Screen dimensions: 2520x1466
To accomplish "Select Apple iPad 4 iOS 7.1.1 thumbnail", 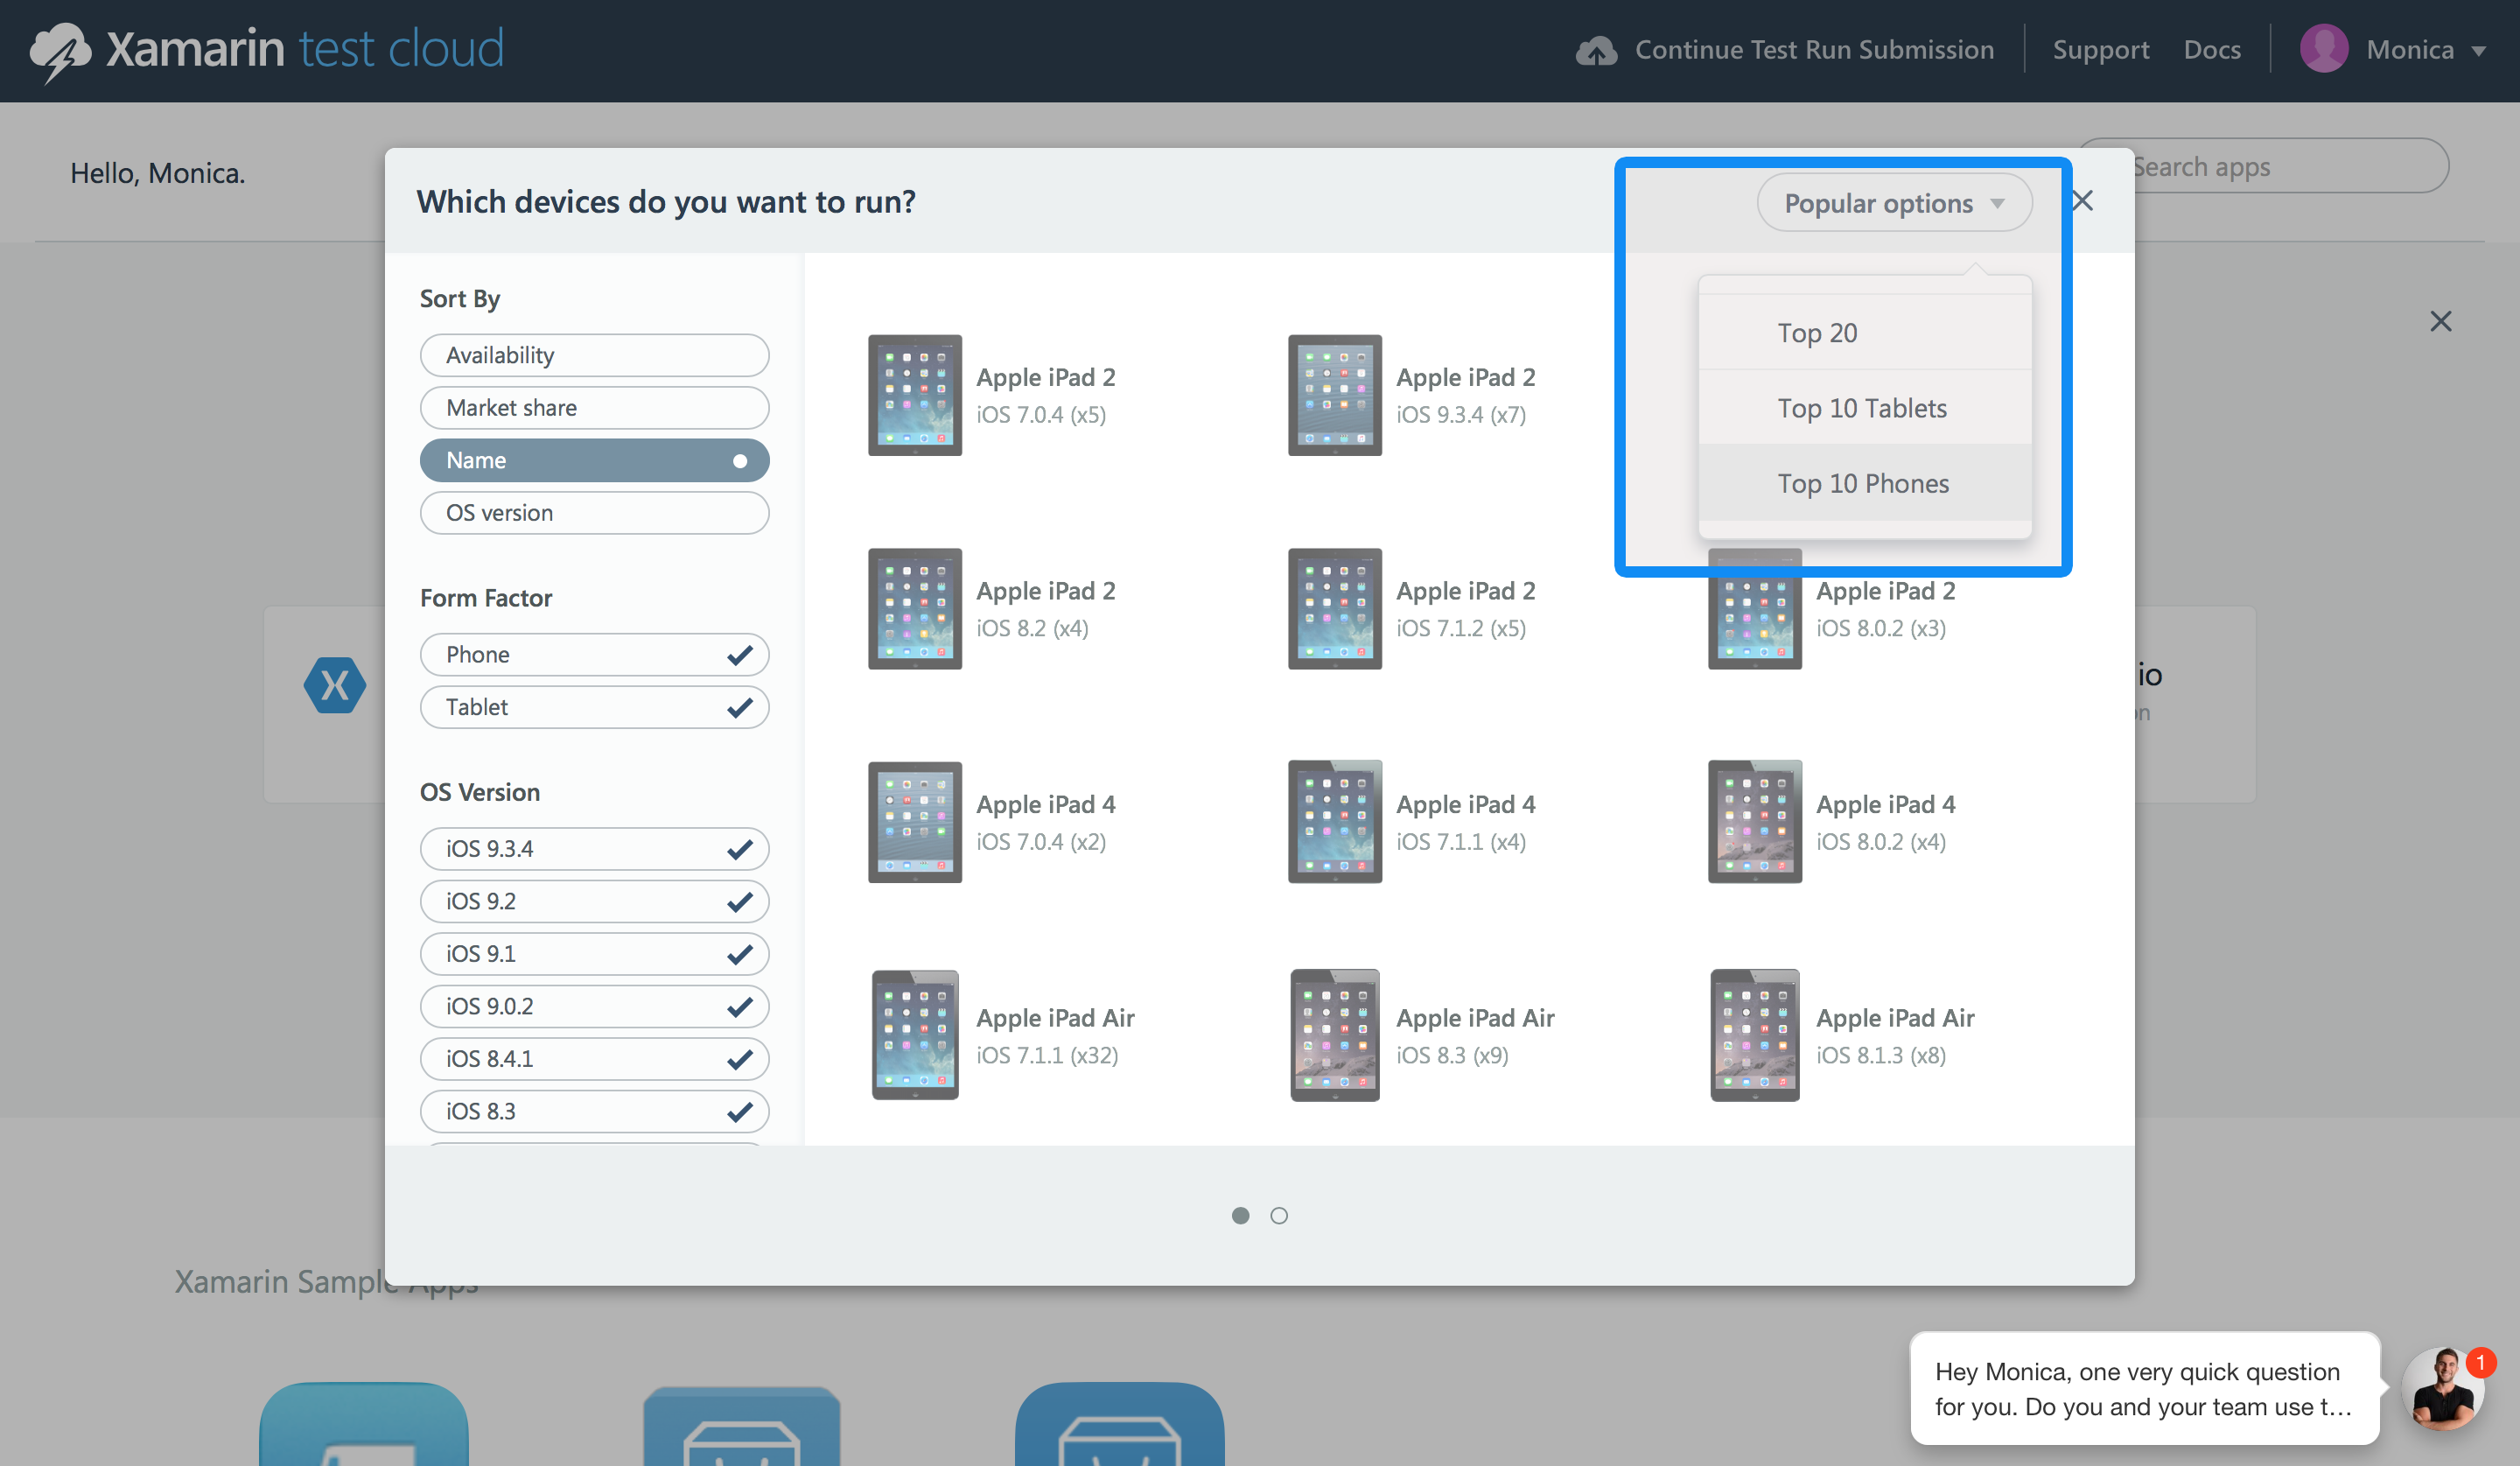I will [x=1335, y=822].
